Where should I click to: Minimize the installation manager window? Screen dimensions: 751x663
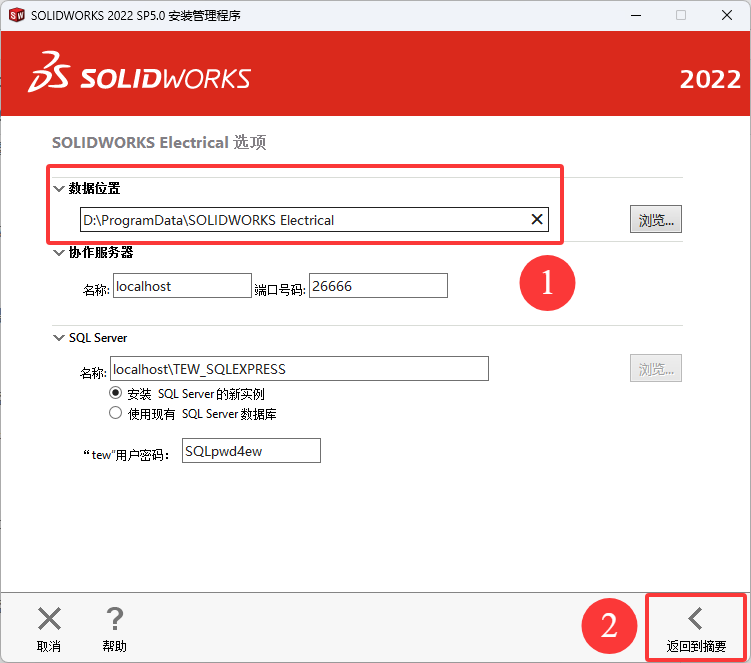636,15
